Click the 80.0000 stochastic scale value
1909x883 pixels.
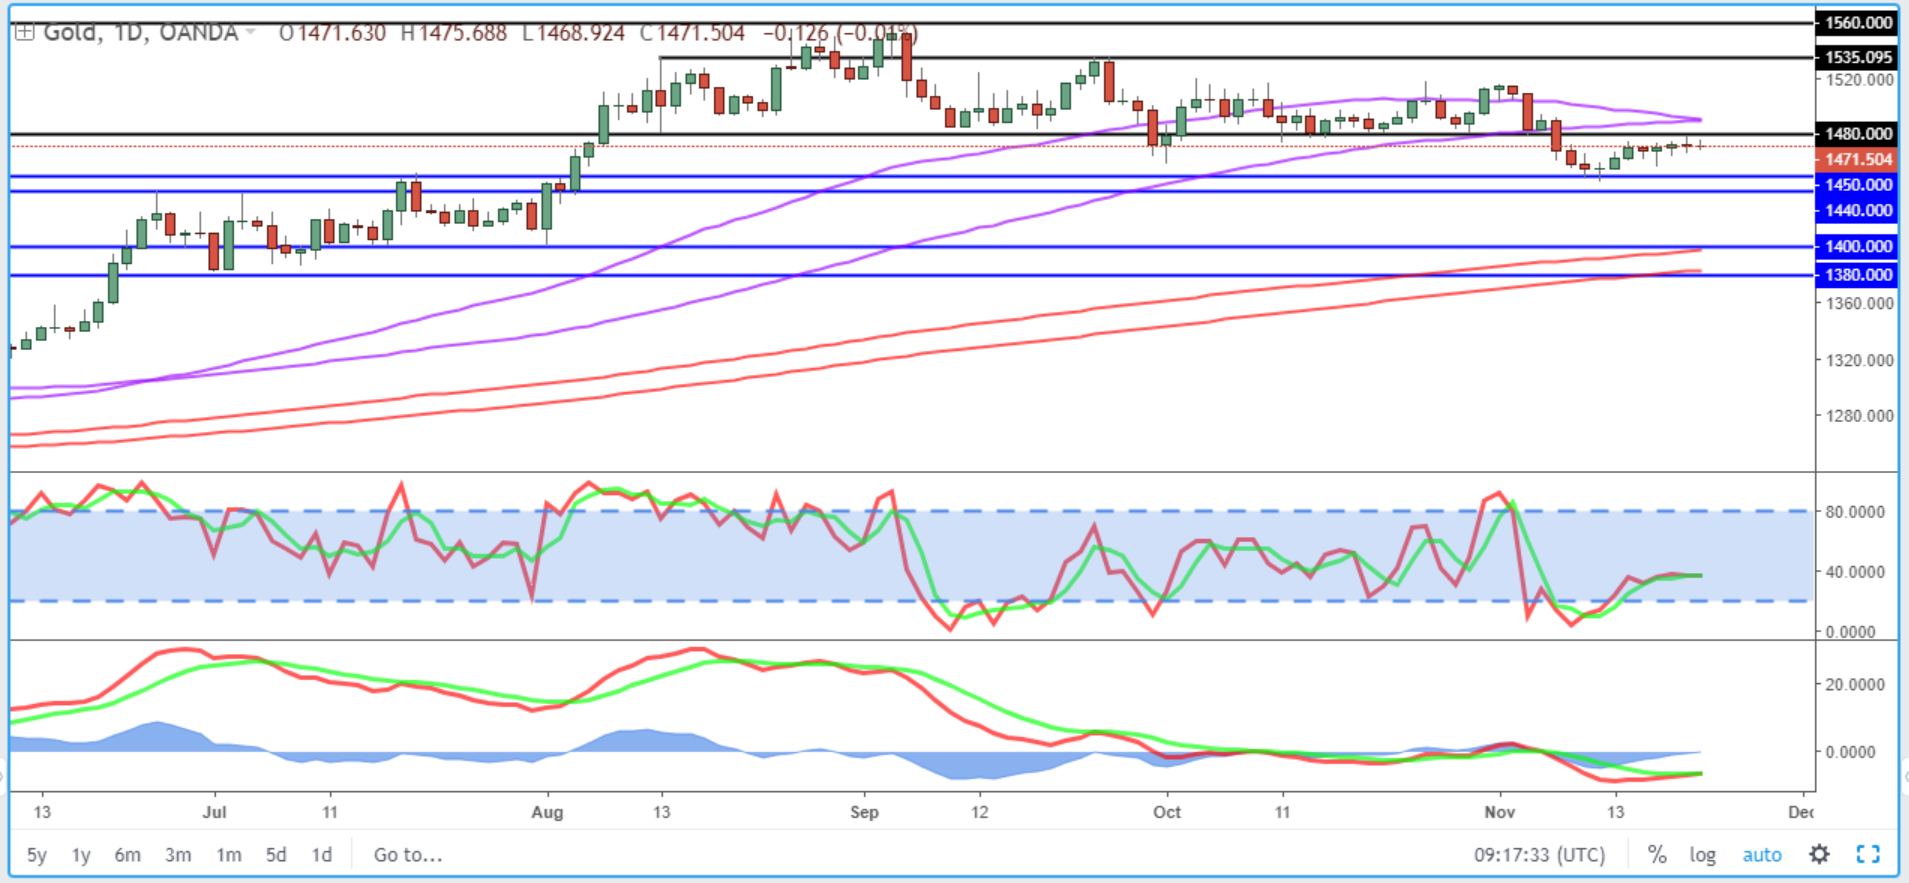1855,511
